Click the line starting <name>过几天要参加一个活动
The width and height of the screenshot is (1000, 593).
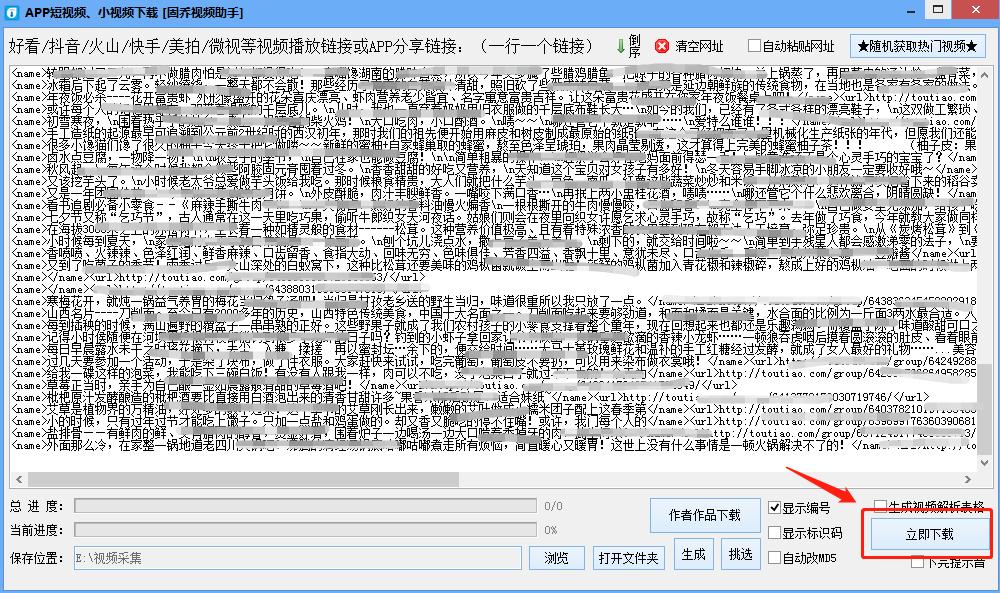(x=494, y=361)
